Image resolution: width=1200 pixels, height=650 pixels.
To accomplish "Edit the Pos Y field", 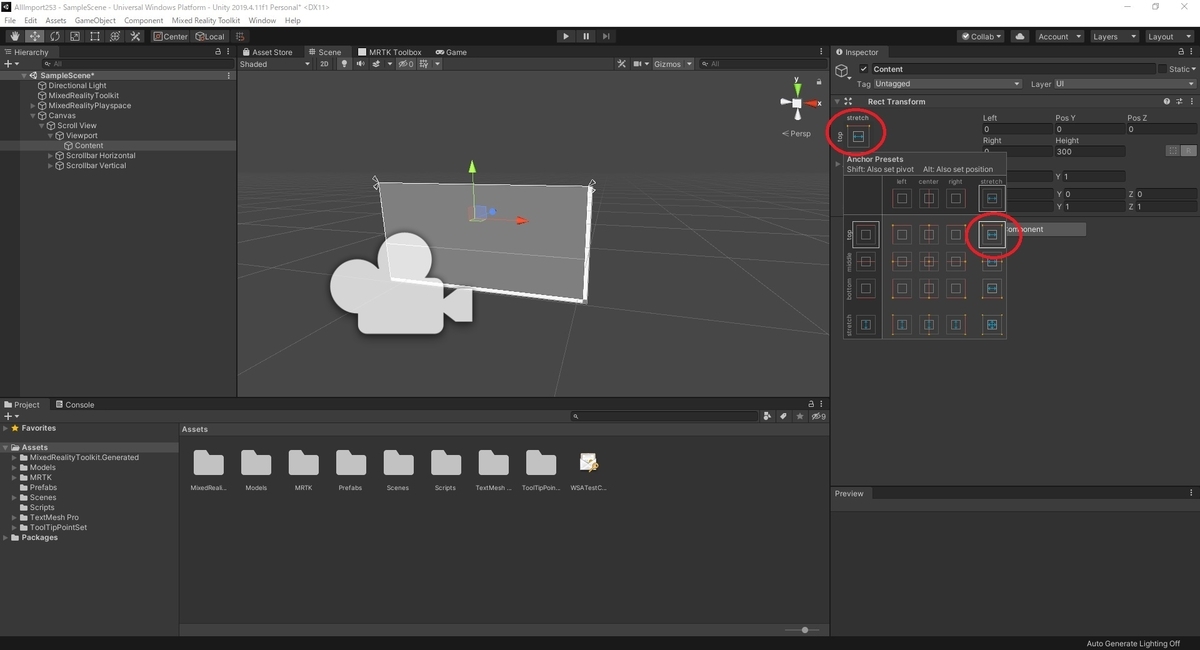I will [1089, 129].
